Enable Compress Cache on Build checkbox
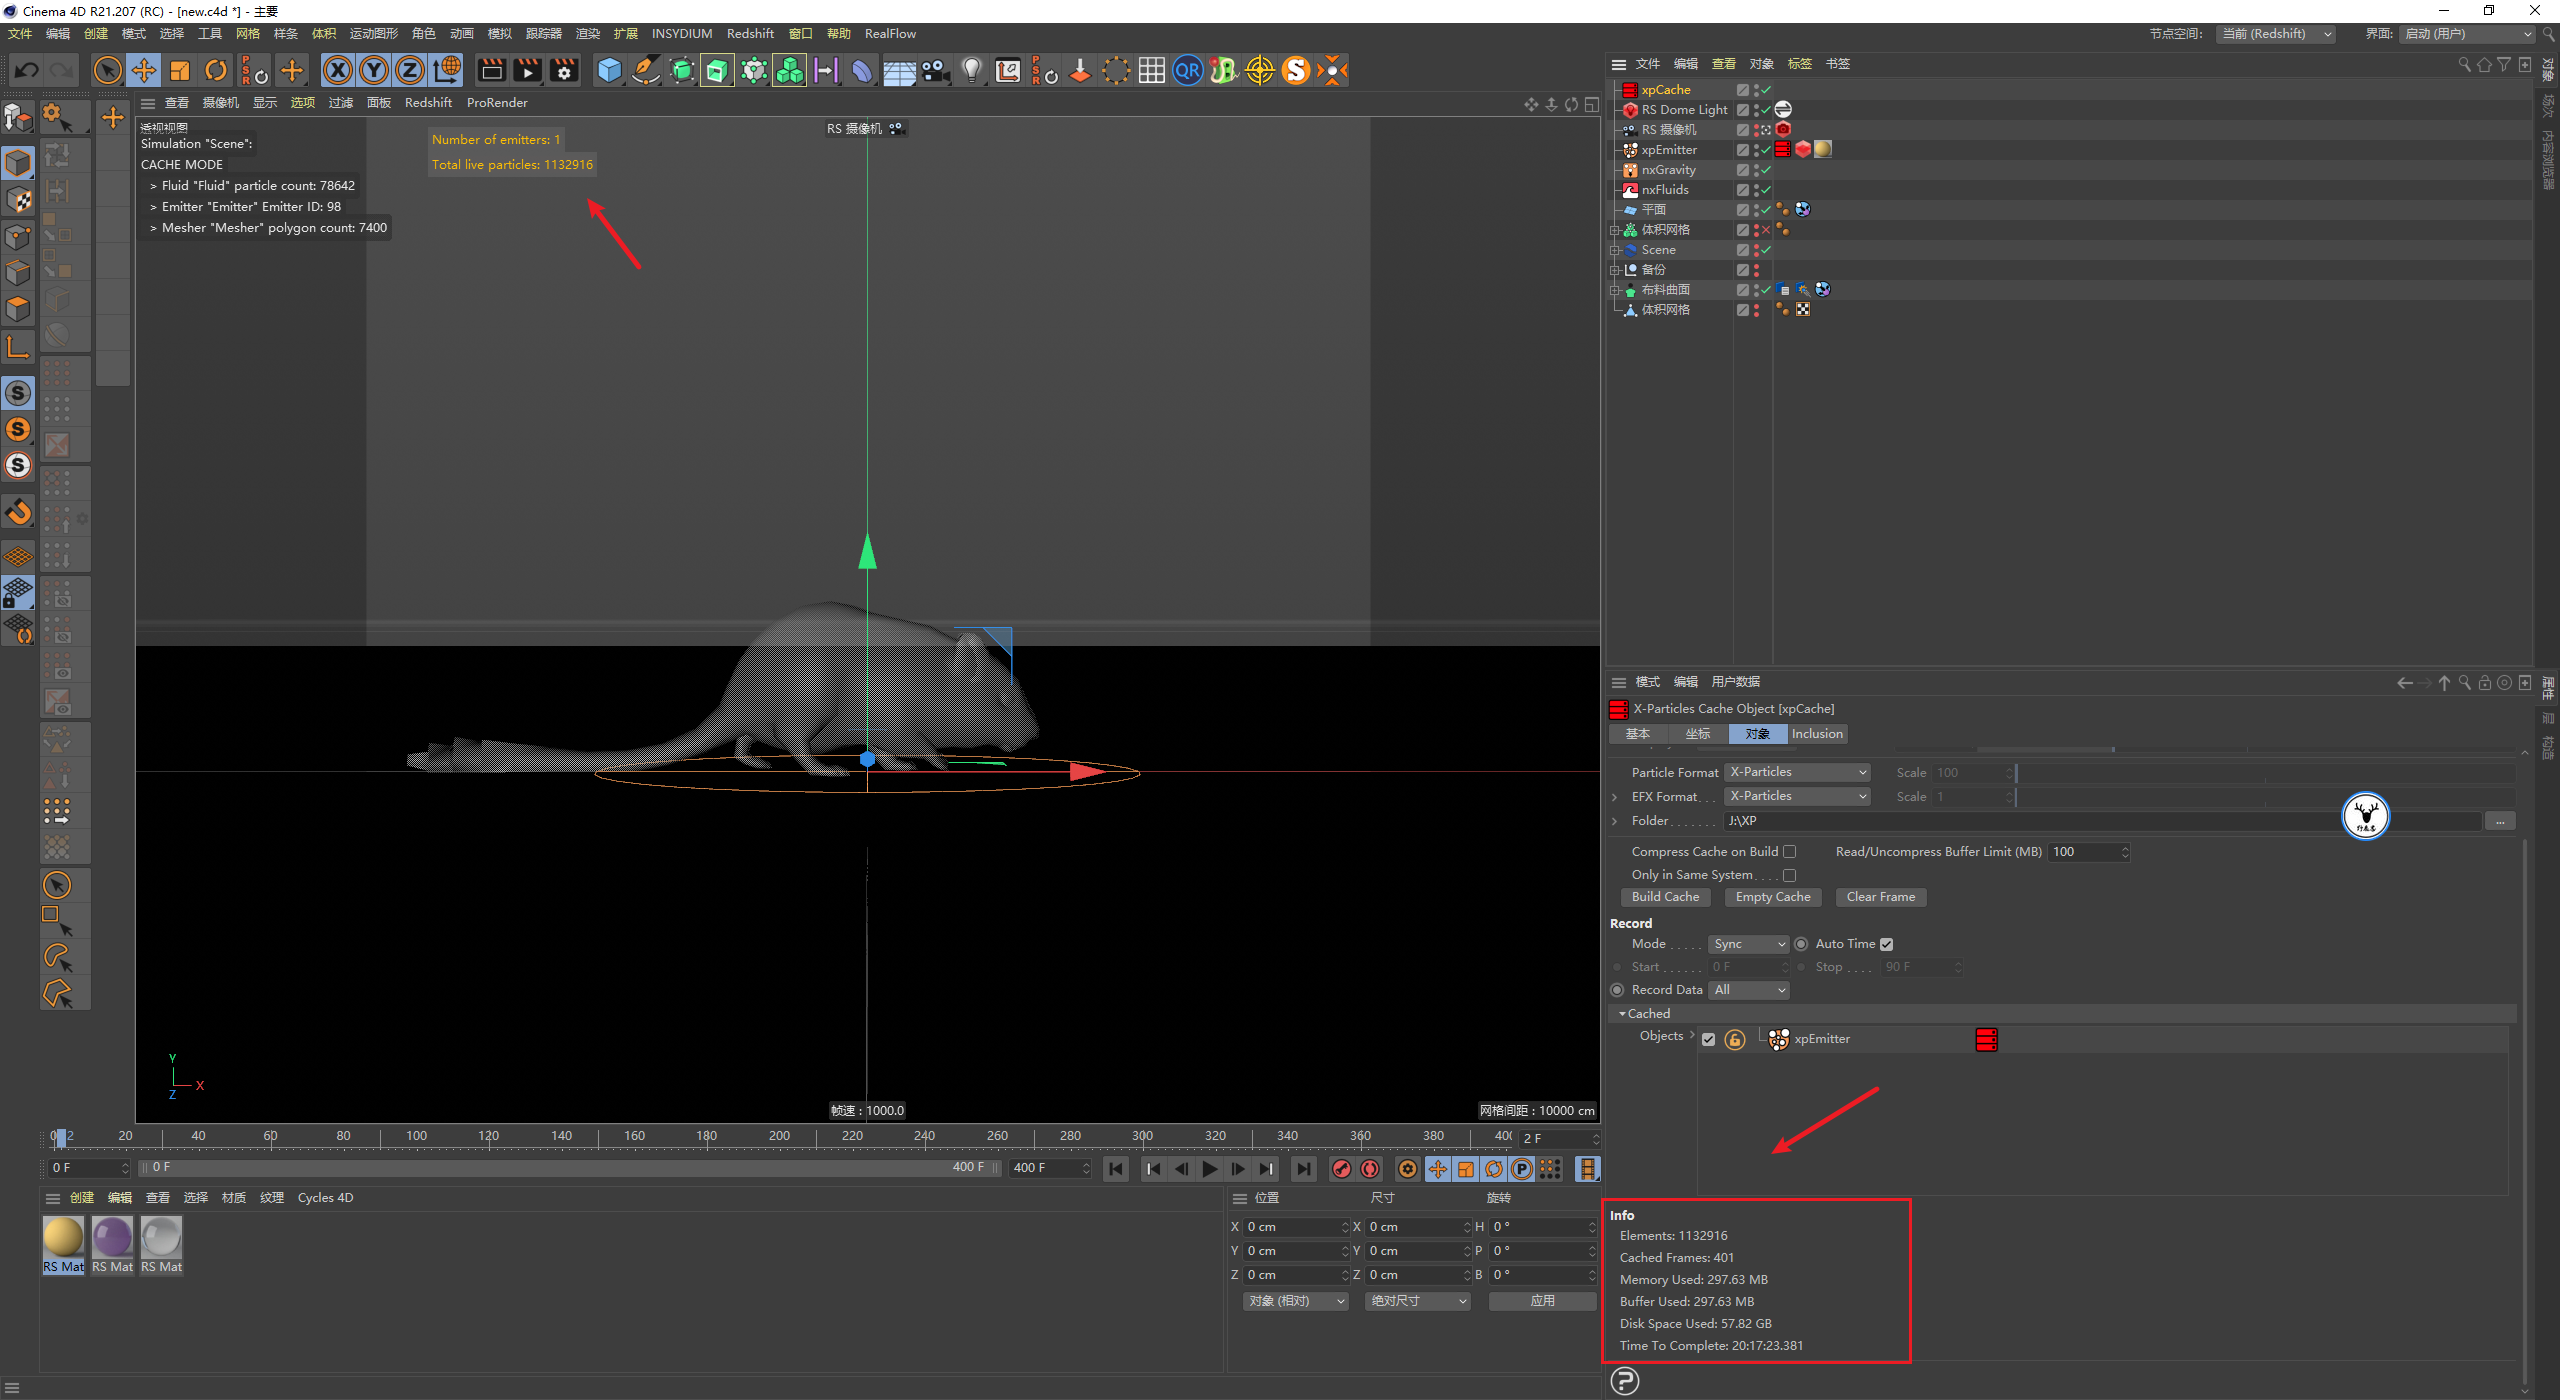This screenshot has width=2560, height=1400. click(x=1790, y=852)
